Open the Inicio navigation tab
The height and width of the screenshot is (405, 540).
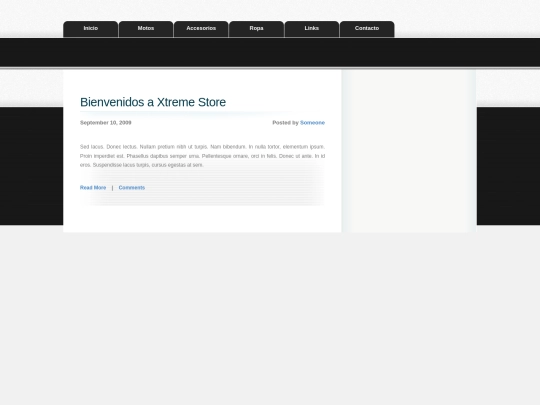point(91,29)
